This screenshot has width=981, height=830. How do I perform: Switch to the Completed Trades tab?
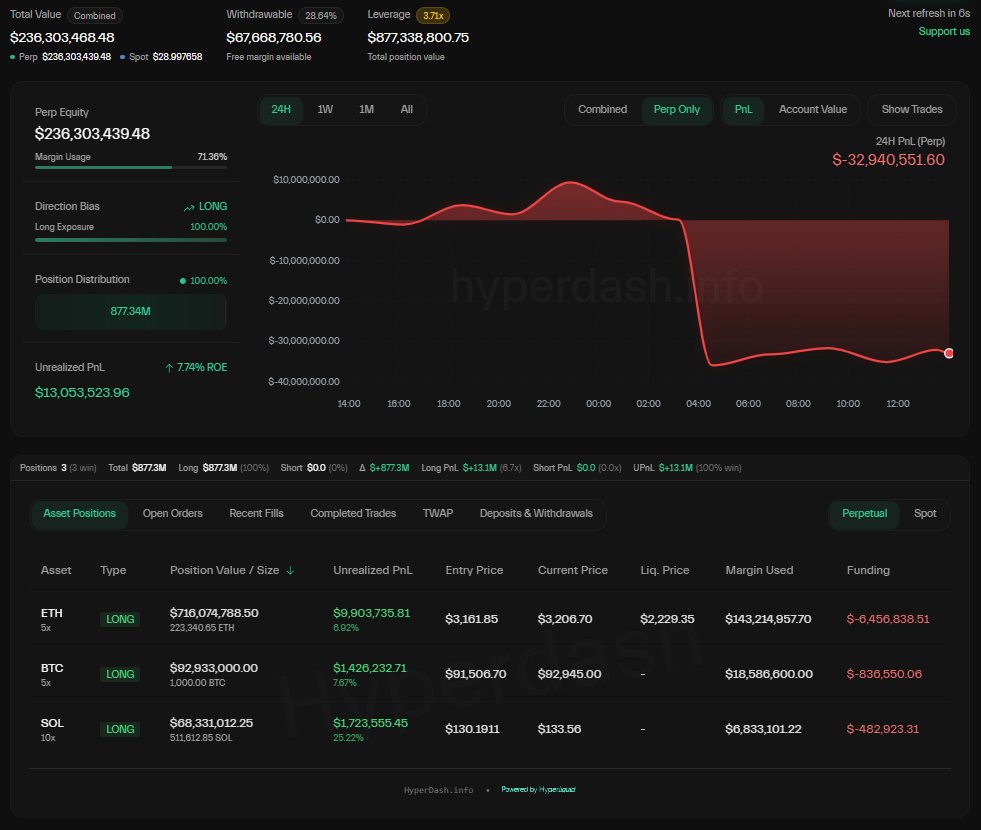(x=352, y=513)
